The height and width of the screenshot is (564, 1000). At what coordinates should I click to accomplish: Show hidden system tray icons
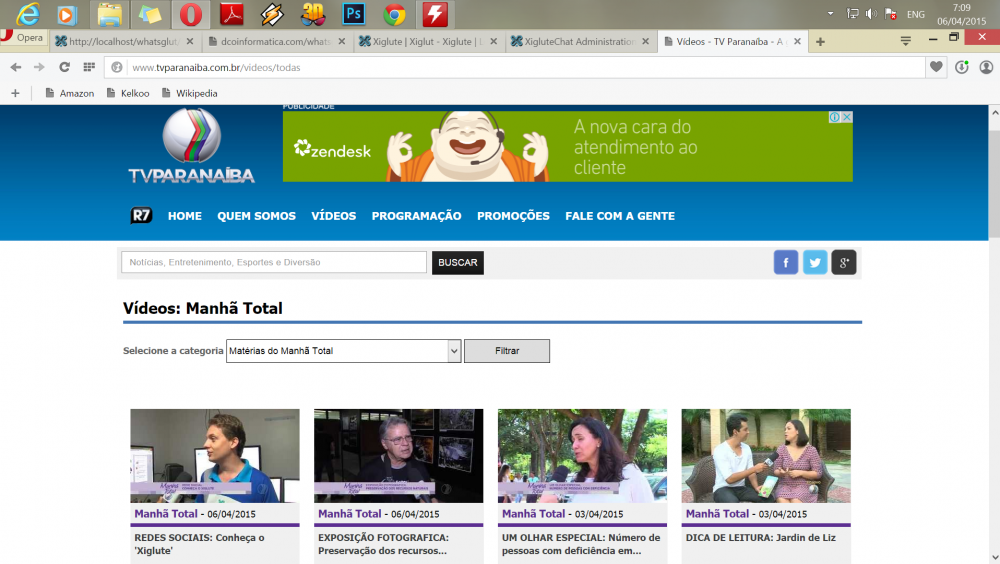point(830,14)
